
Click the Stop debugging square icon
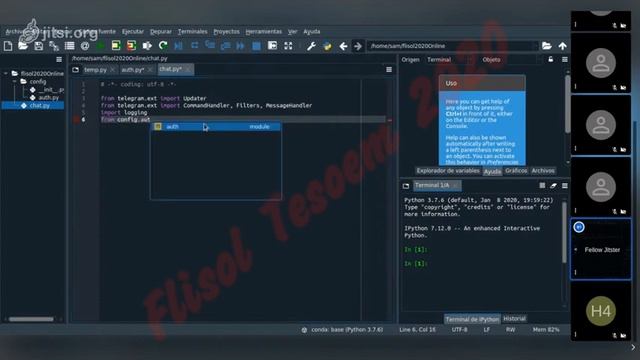256,46
